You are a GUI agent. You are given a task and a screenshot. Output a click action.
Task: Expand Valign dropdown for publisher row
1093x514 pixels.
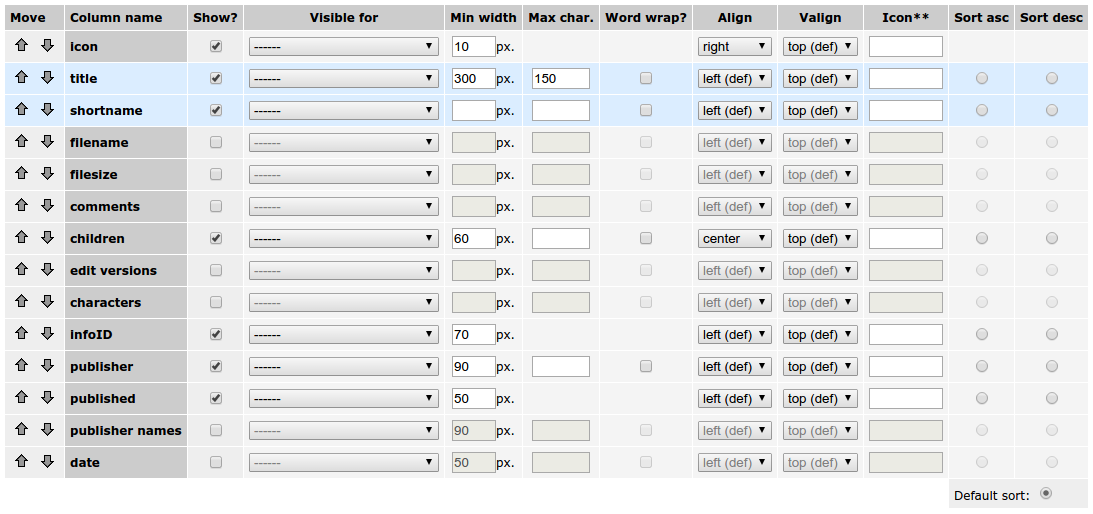(821, 367)
